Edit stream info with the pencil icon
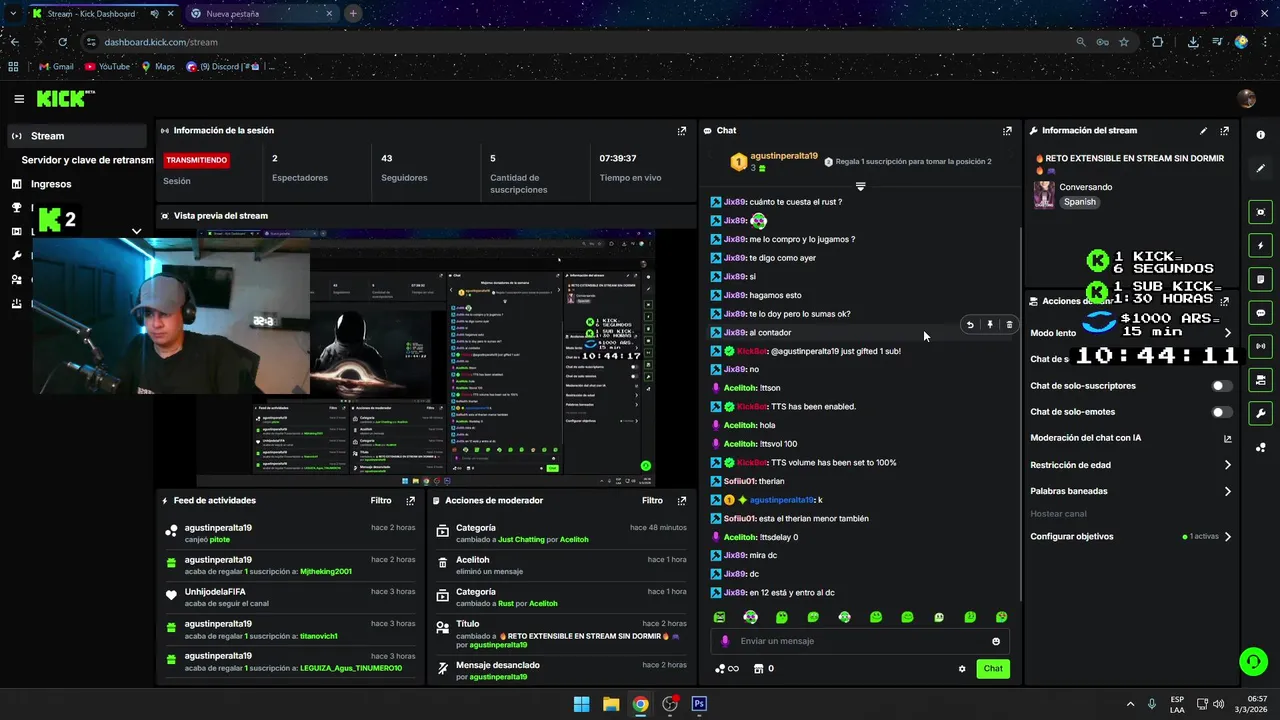This screenshot has width=1280, height=720. click(1203, 130)
